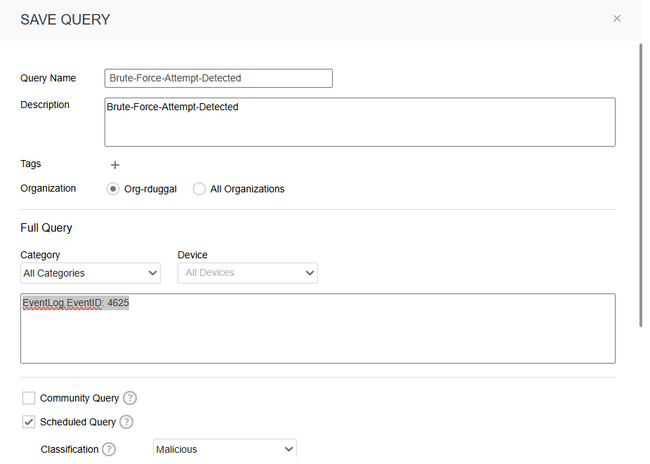
Task: Choose the All Organizations radio option
Action: point(200,189)
